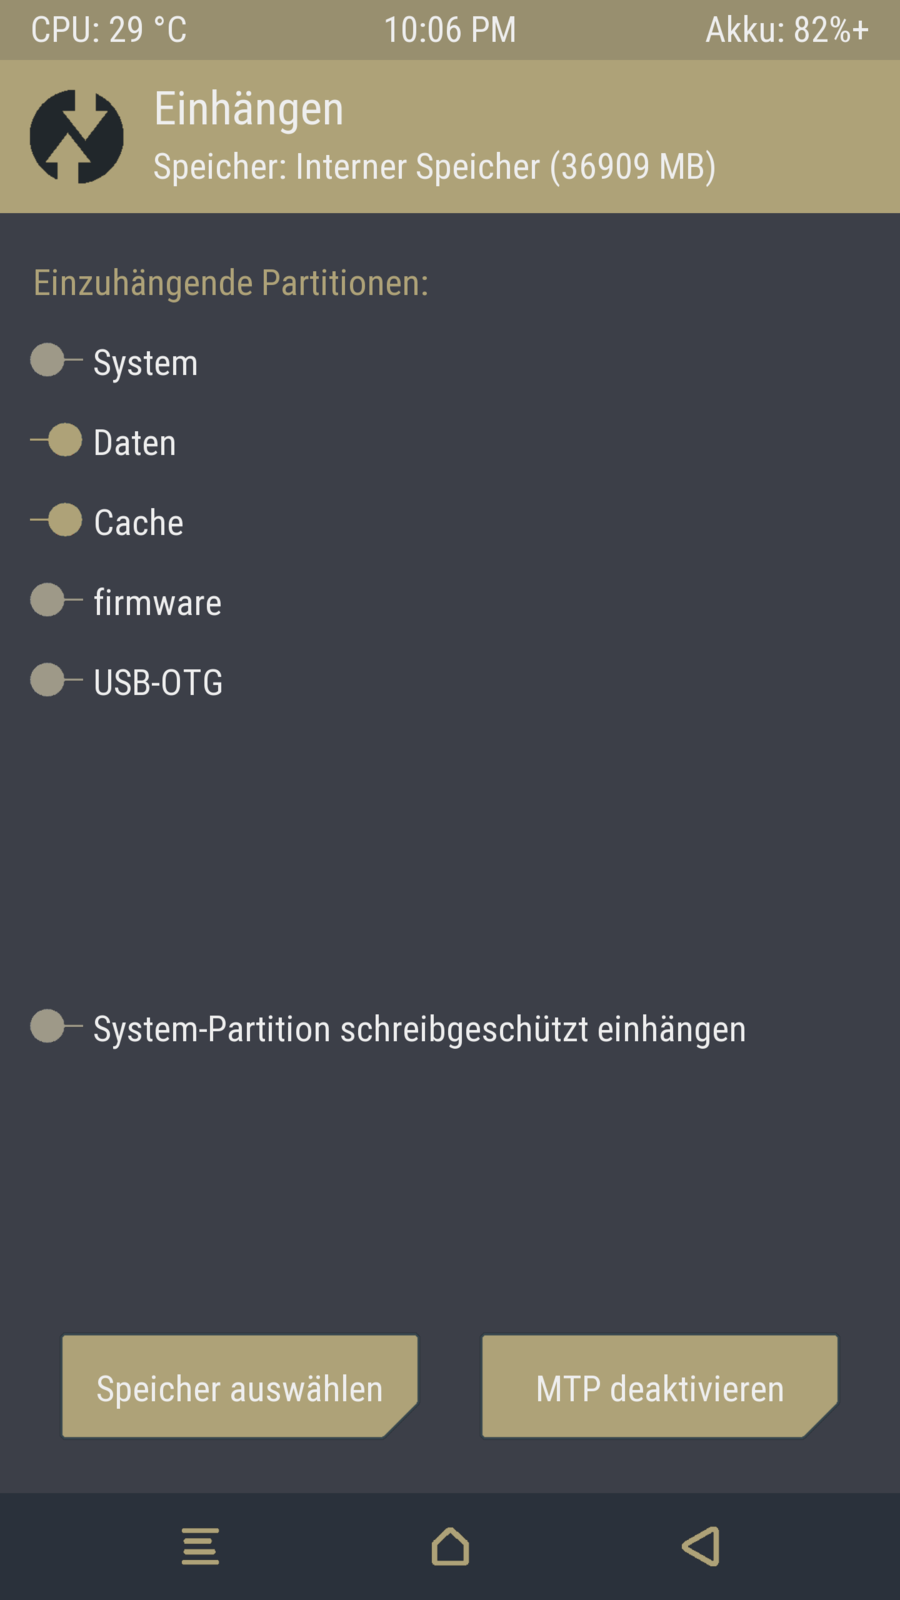900x1600 pixels.
Task: Toggle the System partition mount switch
Action: pos(56,360)
